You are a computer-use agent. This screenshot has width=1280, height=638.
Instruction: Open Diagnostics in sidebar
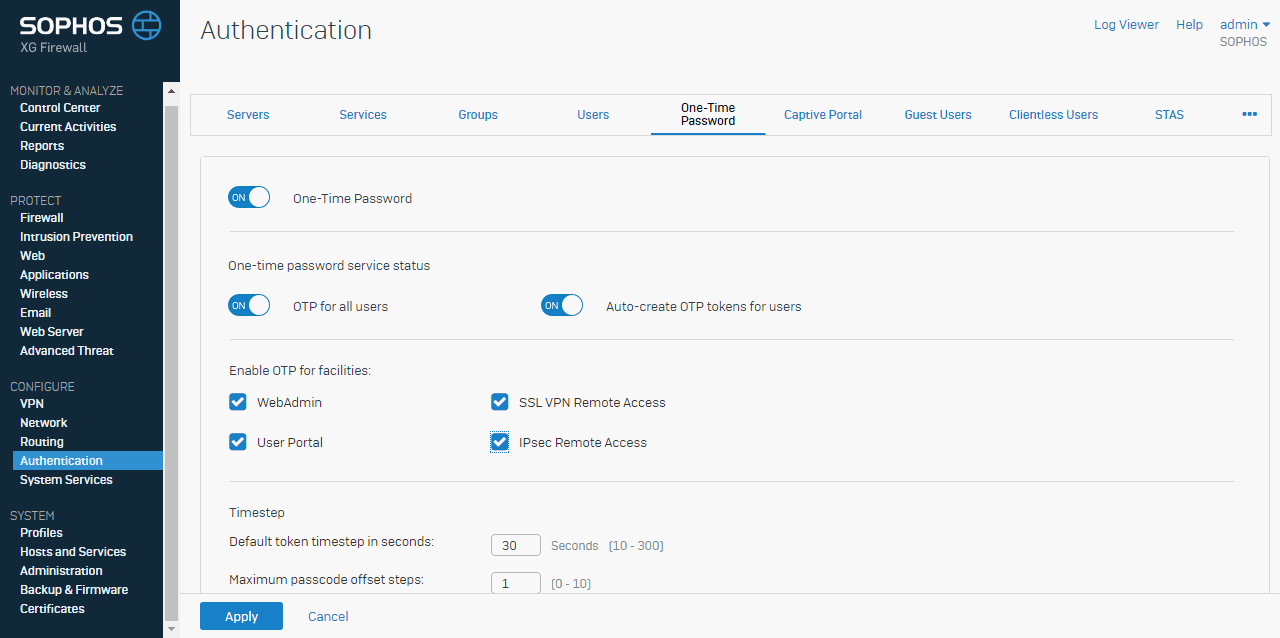click(x=53, y=165)
